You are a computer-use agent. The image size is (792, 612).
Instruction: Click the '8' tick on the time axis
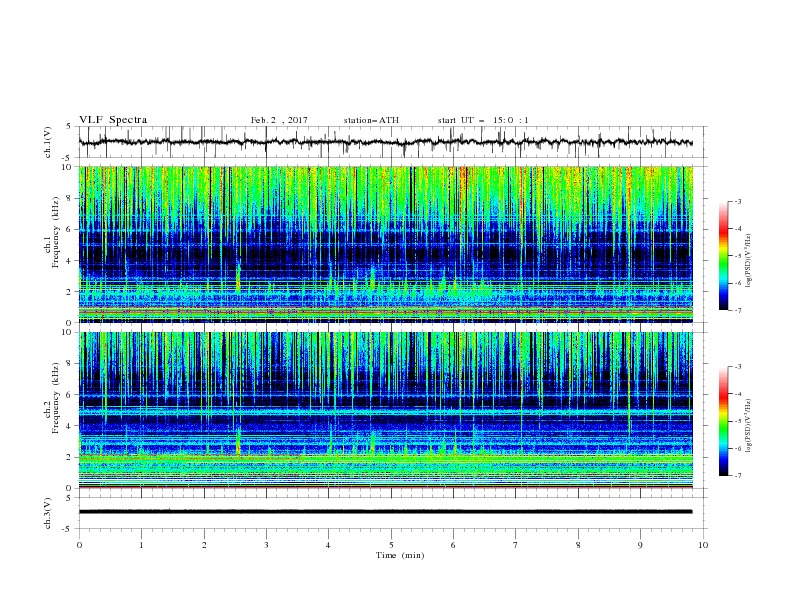tap(578, 545)
